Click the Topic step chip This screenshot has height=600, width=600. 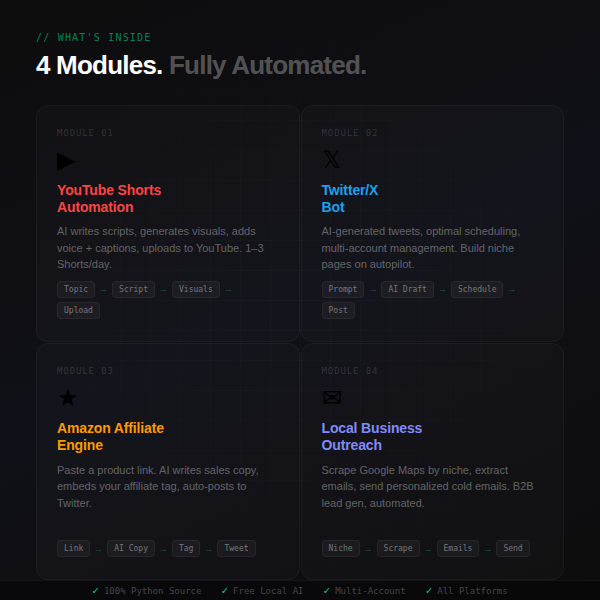pyautogui.click(x=76, y=289)
